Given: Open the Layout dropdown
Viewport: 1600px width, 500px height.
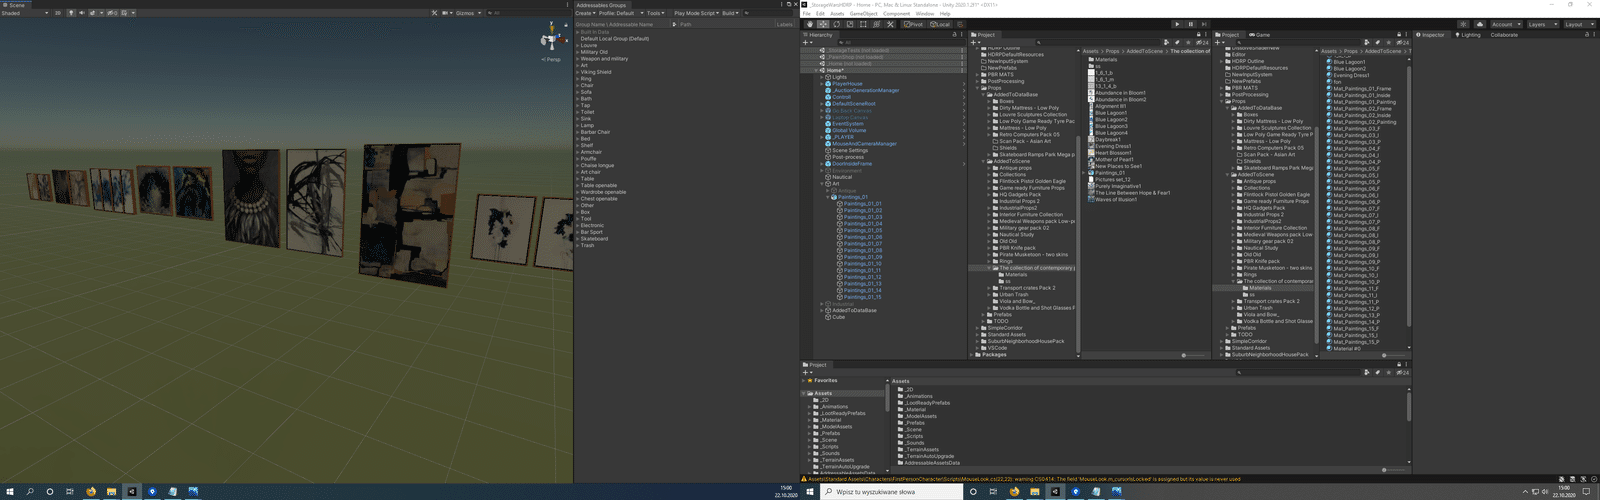Looking at the screenshot, I should 1580,24.
